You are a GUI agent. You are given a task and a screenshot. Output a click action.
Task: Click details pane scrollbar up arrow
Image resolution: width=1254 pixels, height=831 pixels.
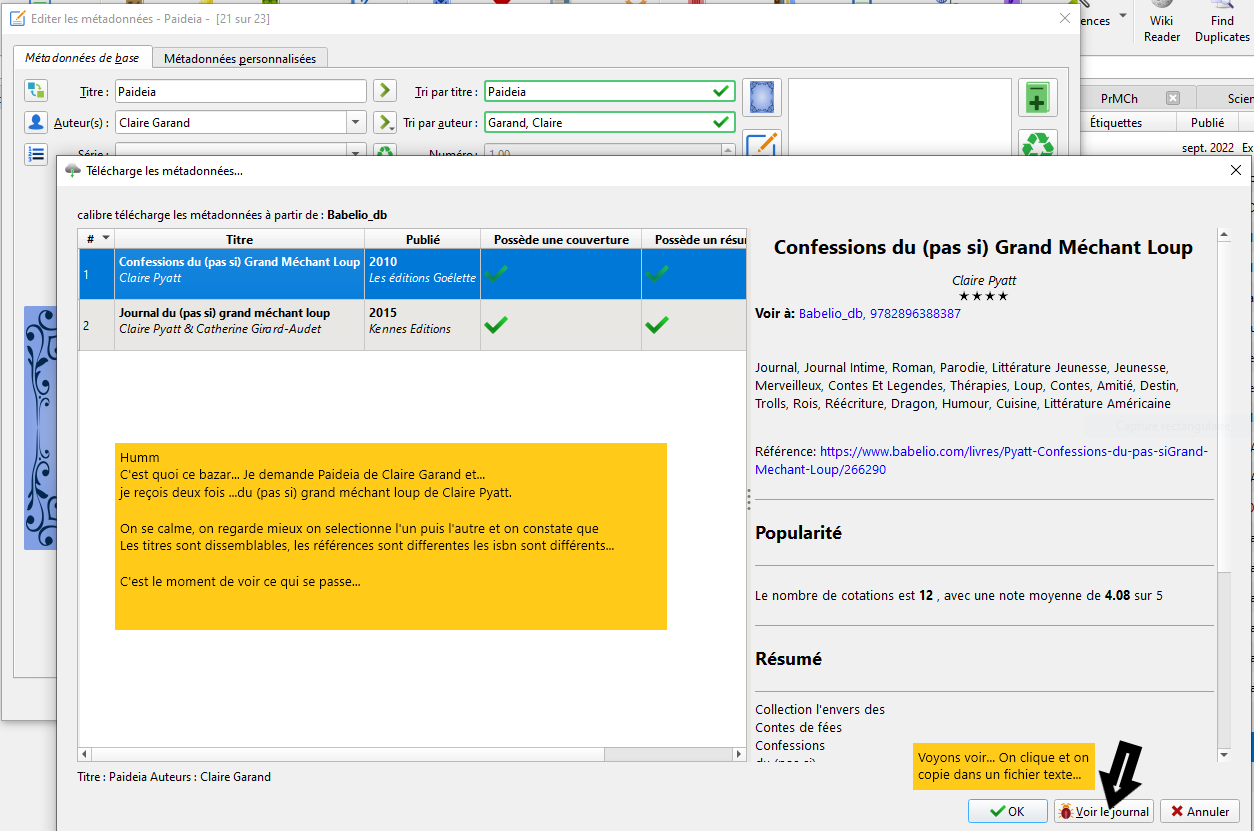[x=1223, y=236]
